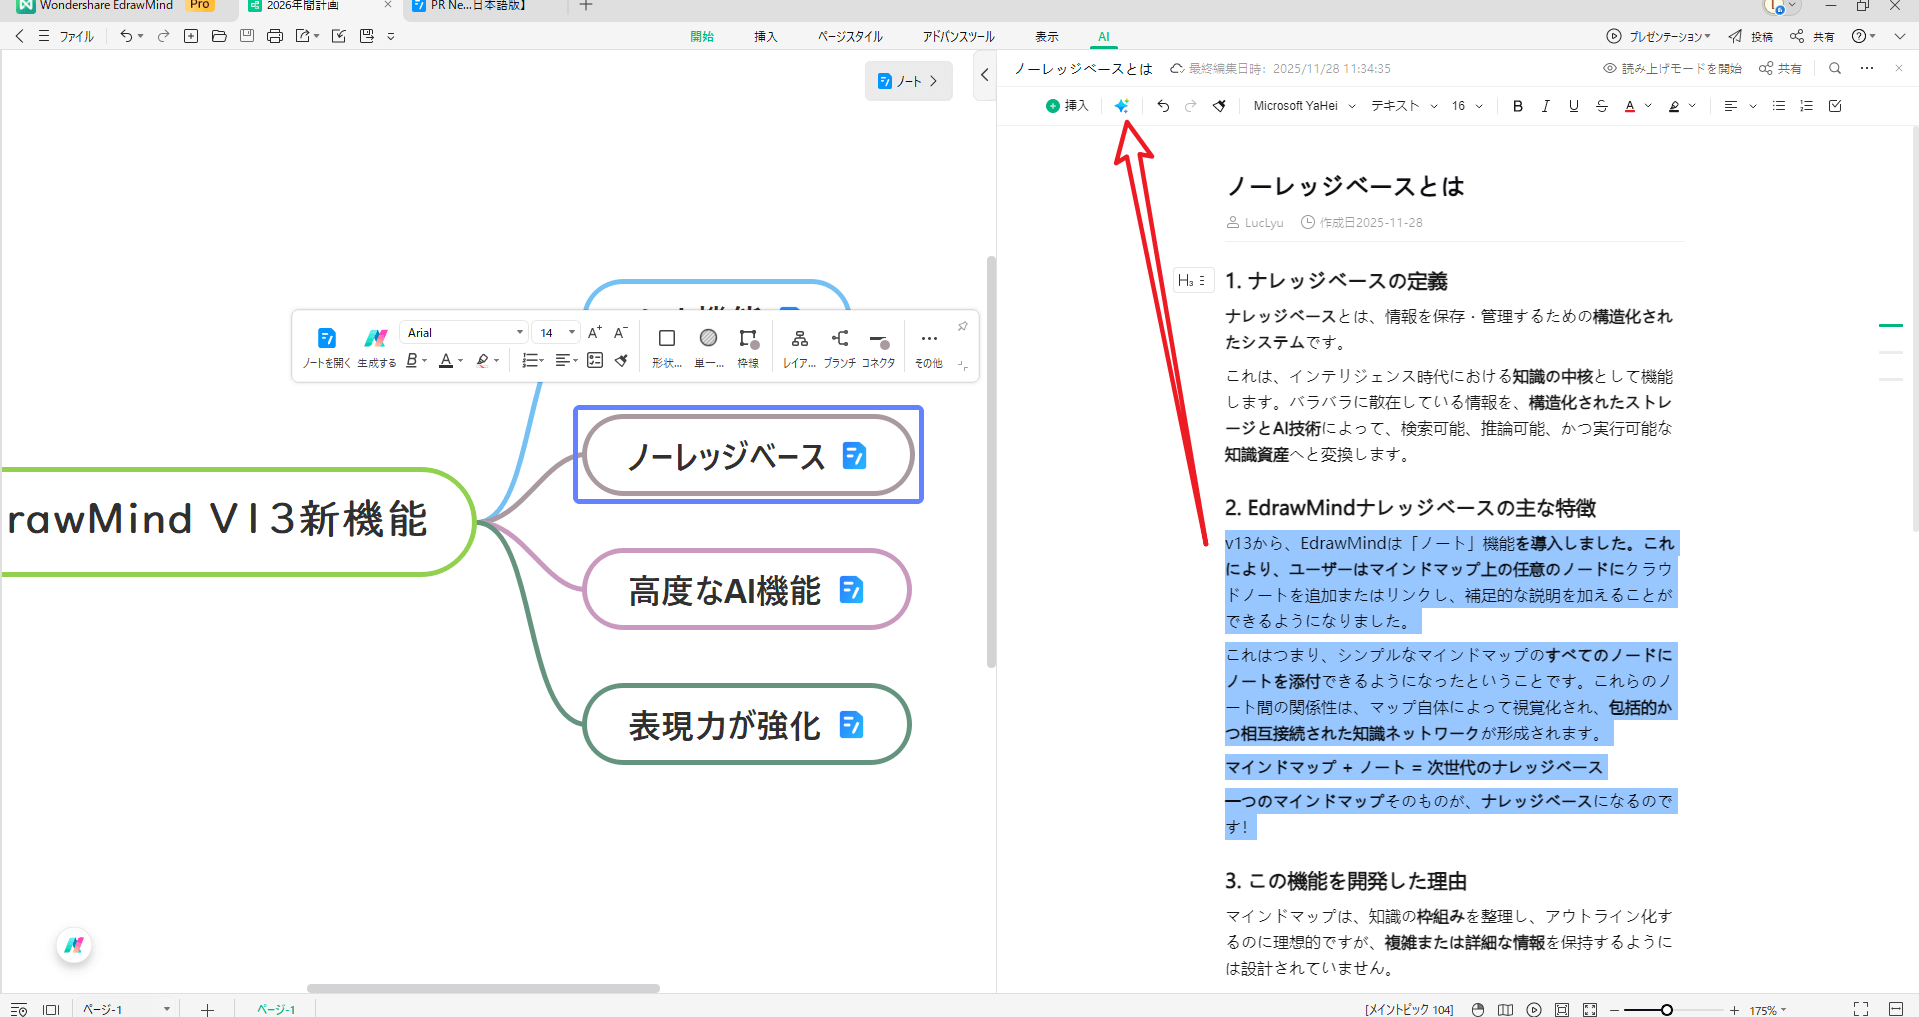Toggle bold formatting in note toolbar
Image resolution: width=1919 pixels, height=1017 pixels.
coord(1517,105)
